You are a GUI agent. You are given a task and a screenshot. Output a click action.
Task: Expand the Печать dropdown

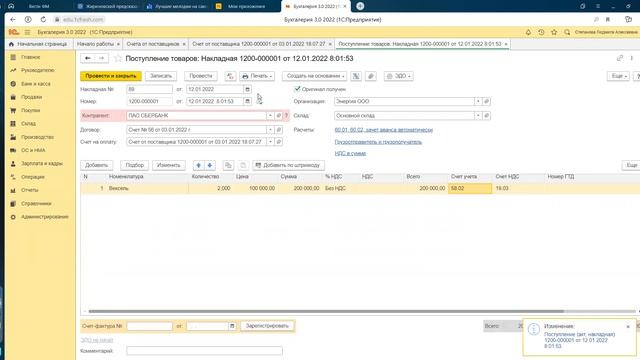pos(257,76)
